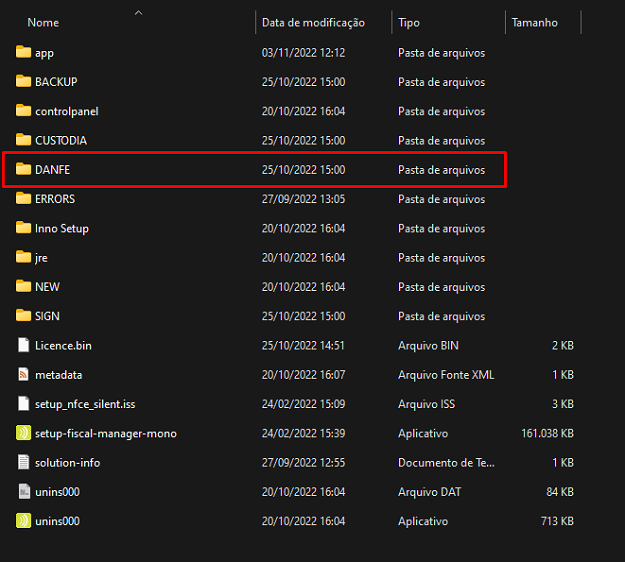Select the 'solution-info' file name
The width and height of the screenshot is (625, 562).
67,463
